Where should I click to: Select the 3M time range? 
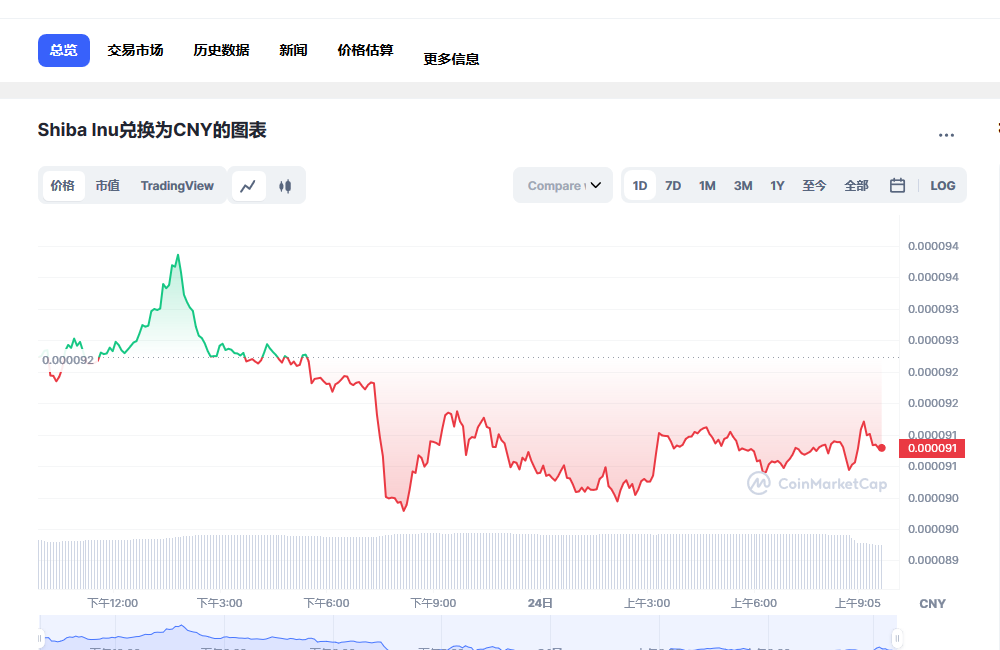coord(743,186)
